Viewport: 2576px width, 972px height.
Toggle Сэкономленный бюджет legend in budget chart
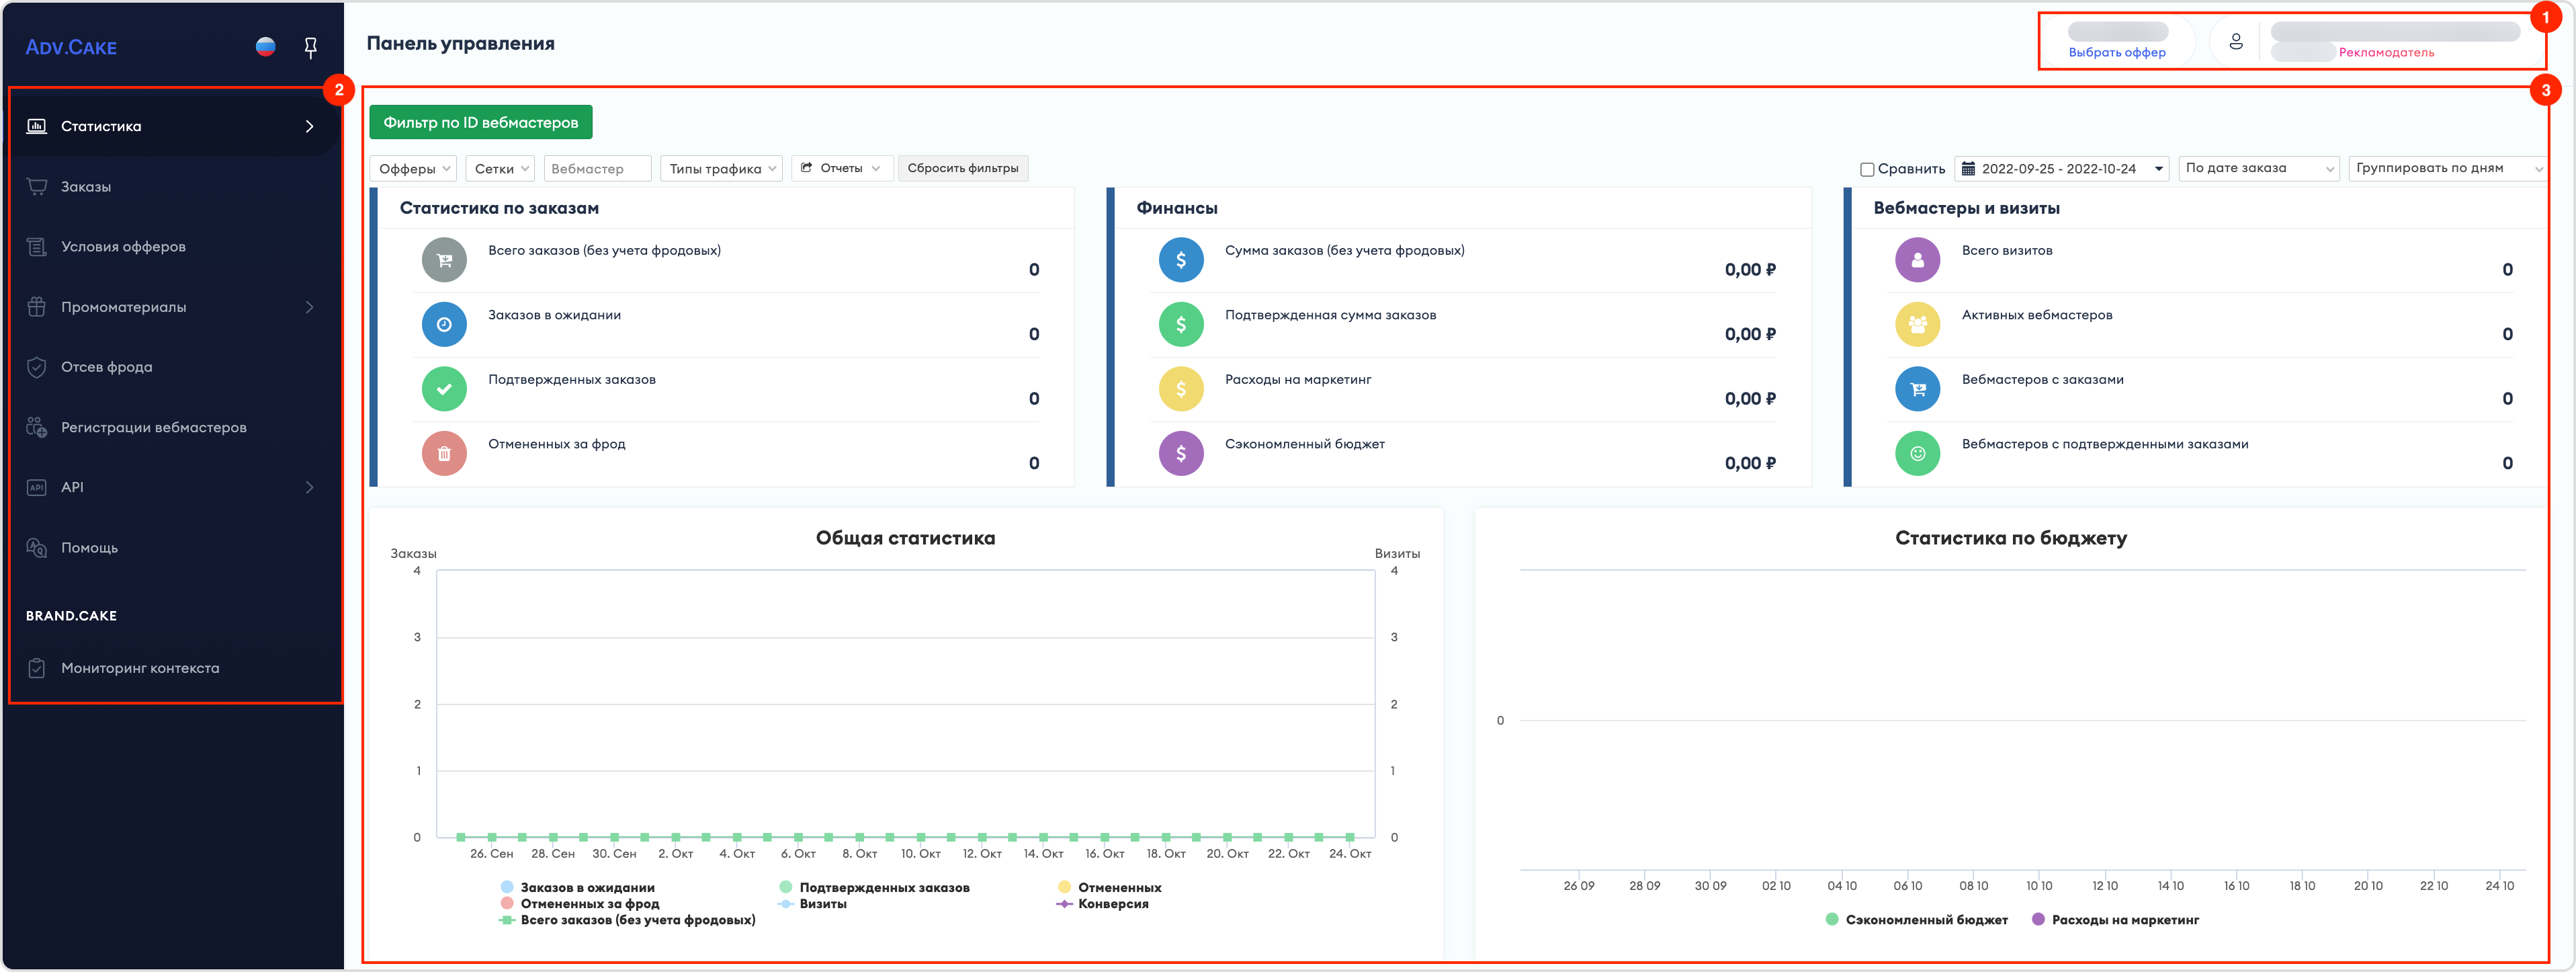(x=1917, y=920)
